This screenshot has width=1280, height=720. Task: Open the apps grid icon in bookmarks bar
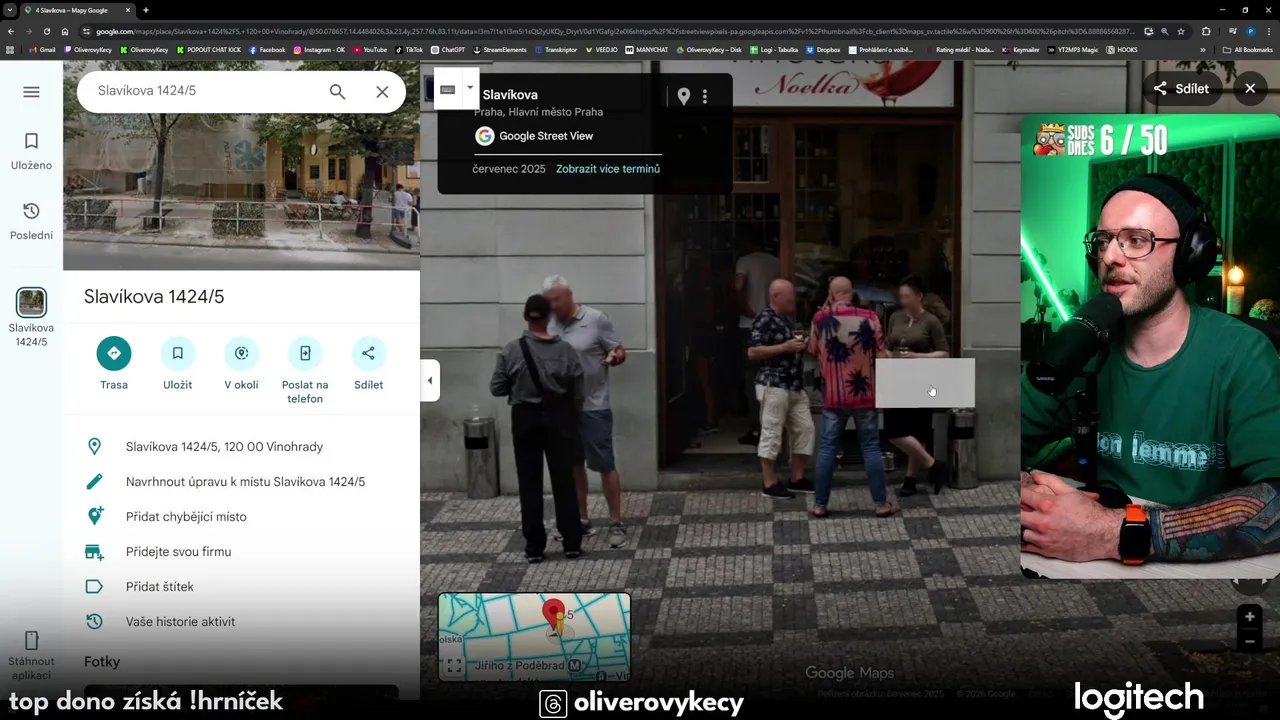tap(10, 49)
